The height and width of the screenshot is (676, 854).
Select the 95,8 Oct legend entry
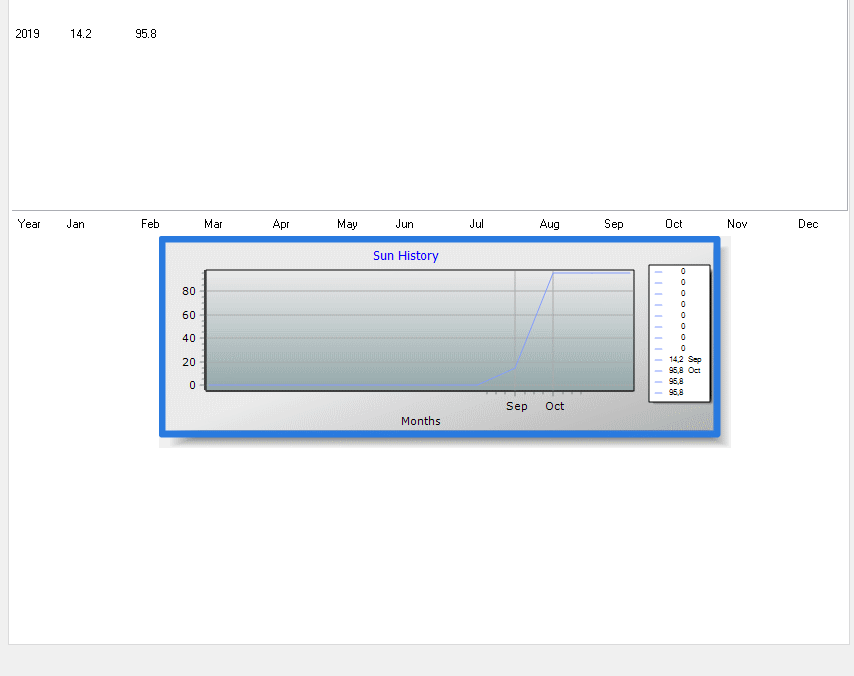(684, 370)
